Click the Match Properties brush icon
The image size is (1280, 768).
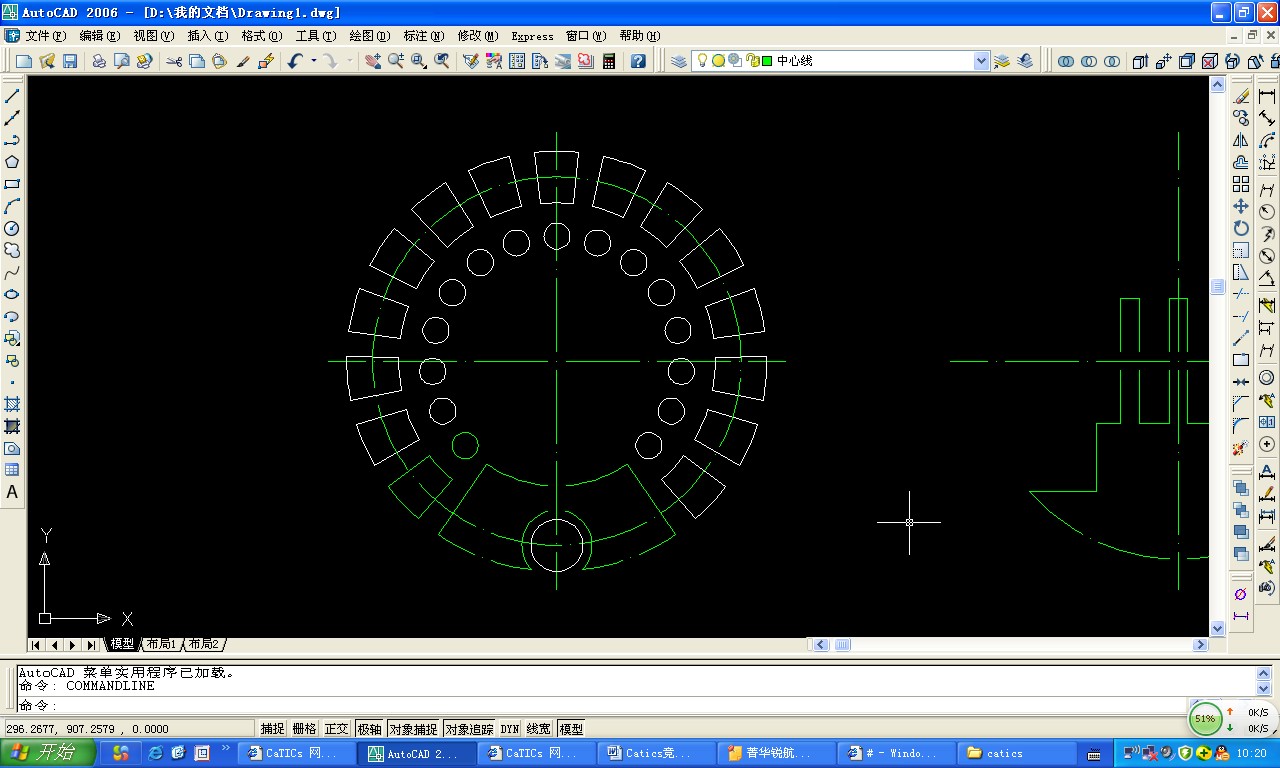click(242, 61)
